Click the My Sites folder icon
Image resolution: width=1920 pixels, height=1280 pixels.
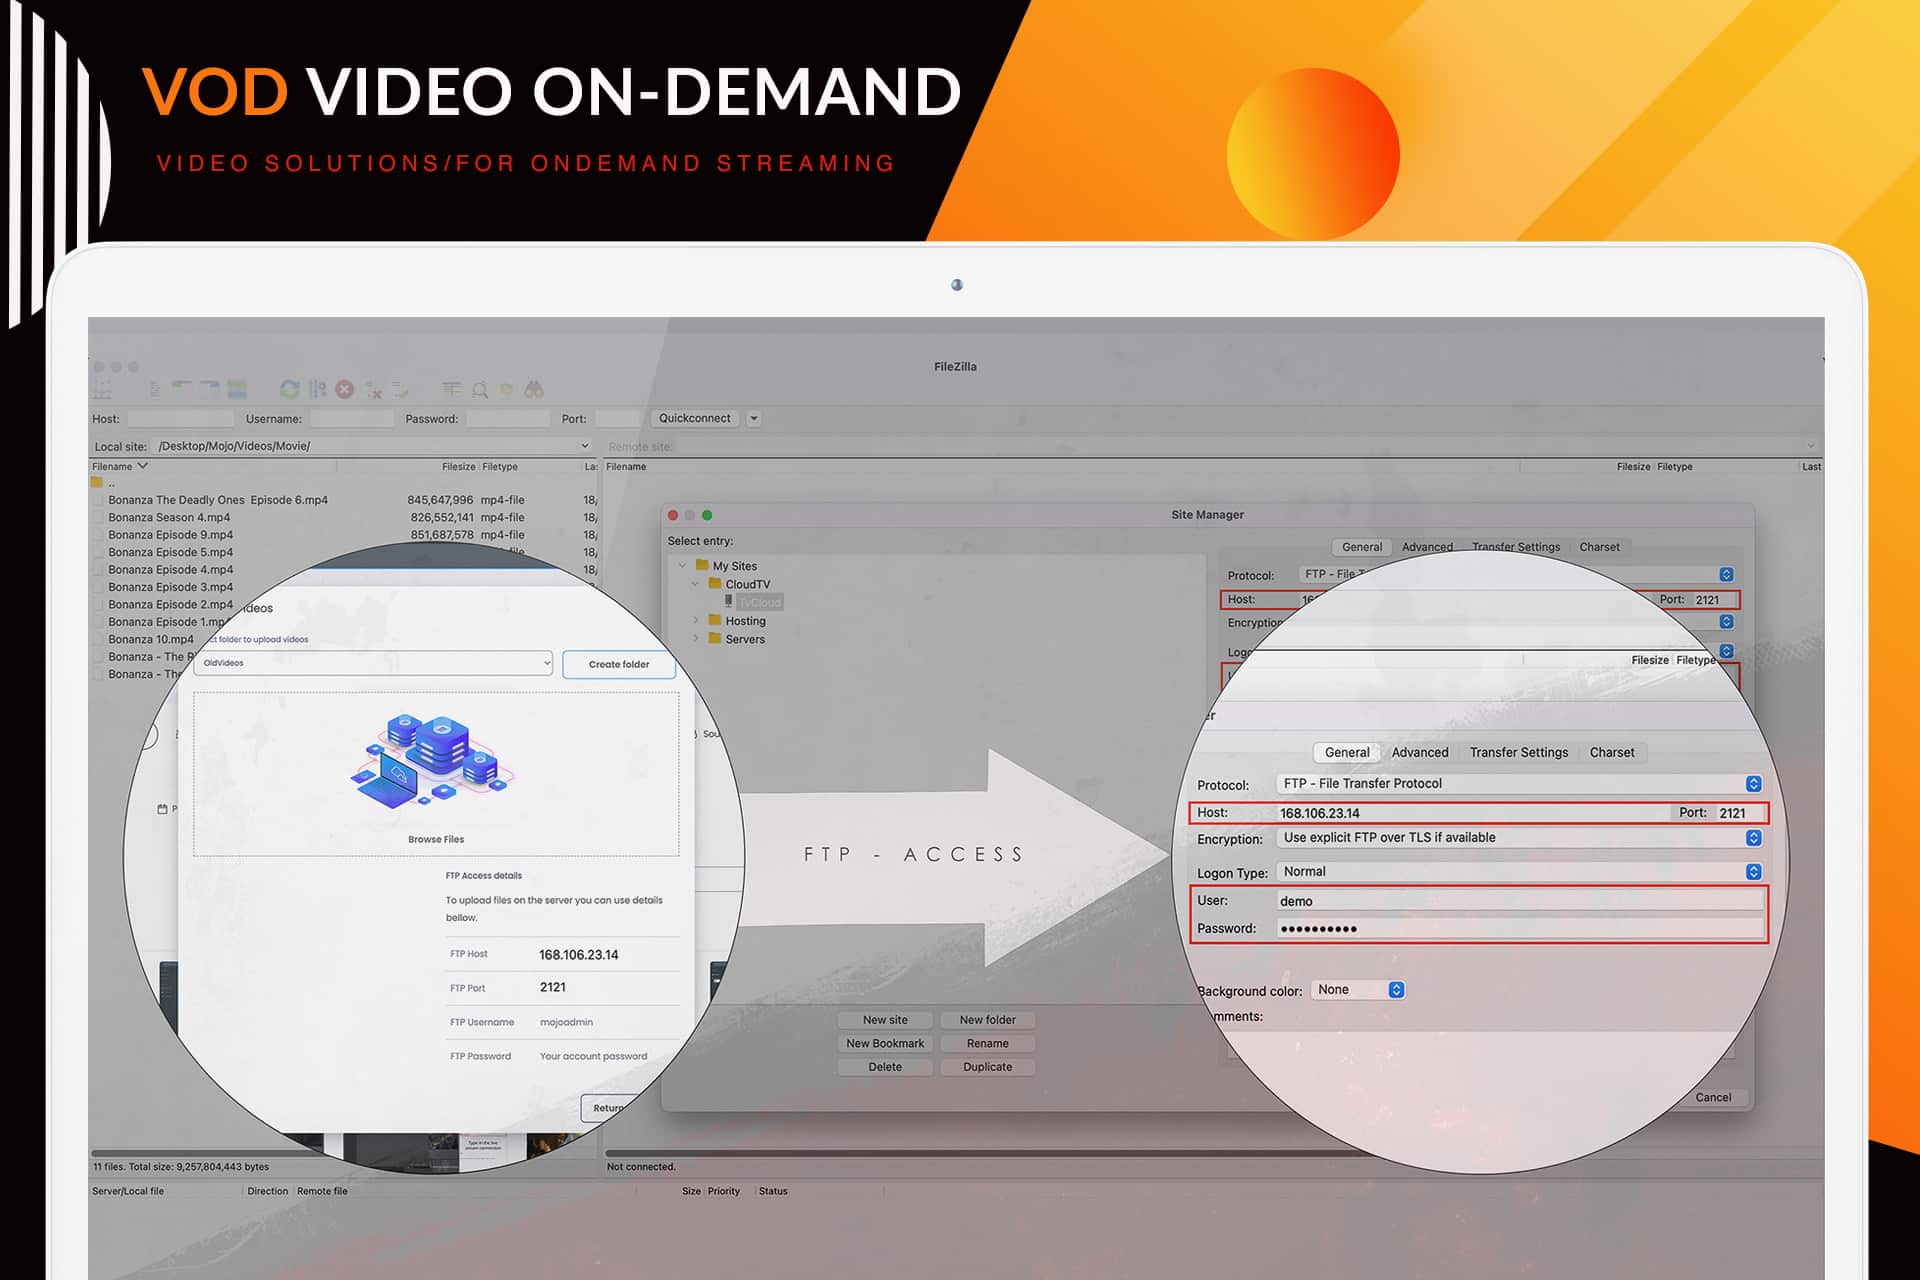pos(702,565)
